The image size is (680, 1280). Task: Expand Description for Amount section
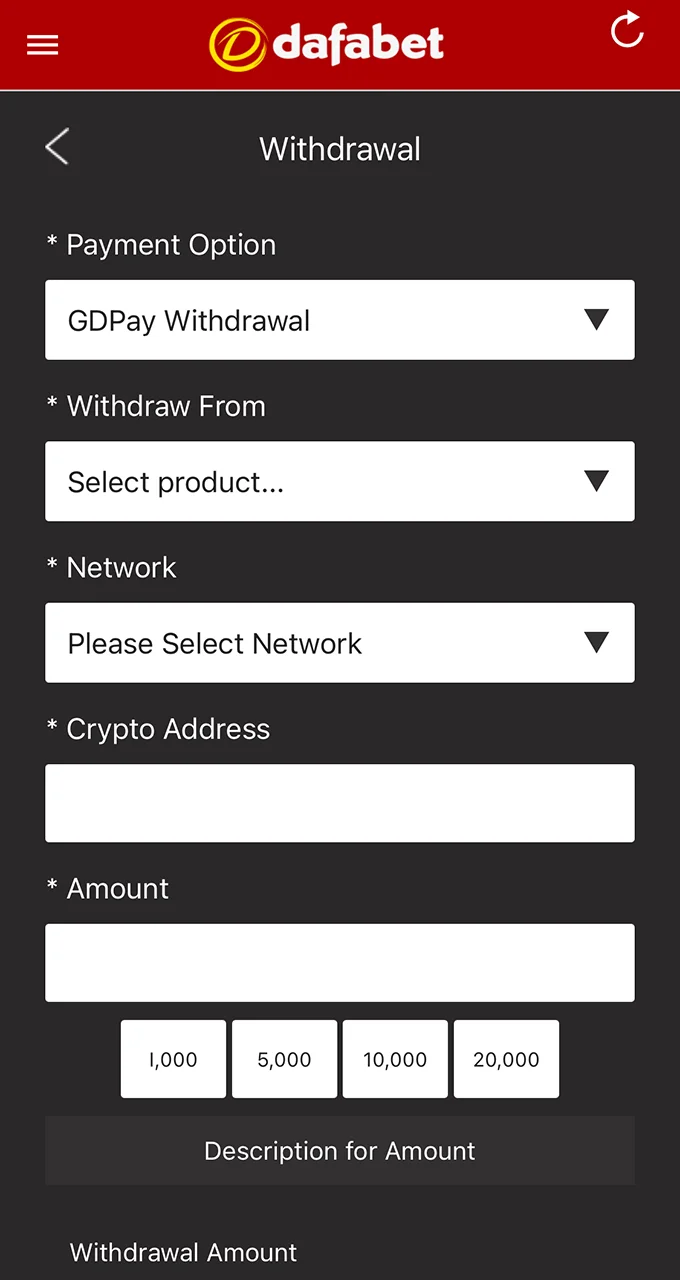[340, 1151]
